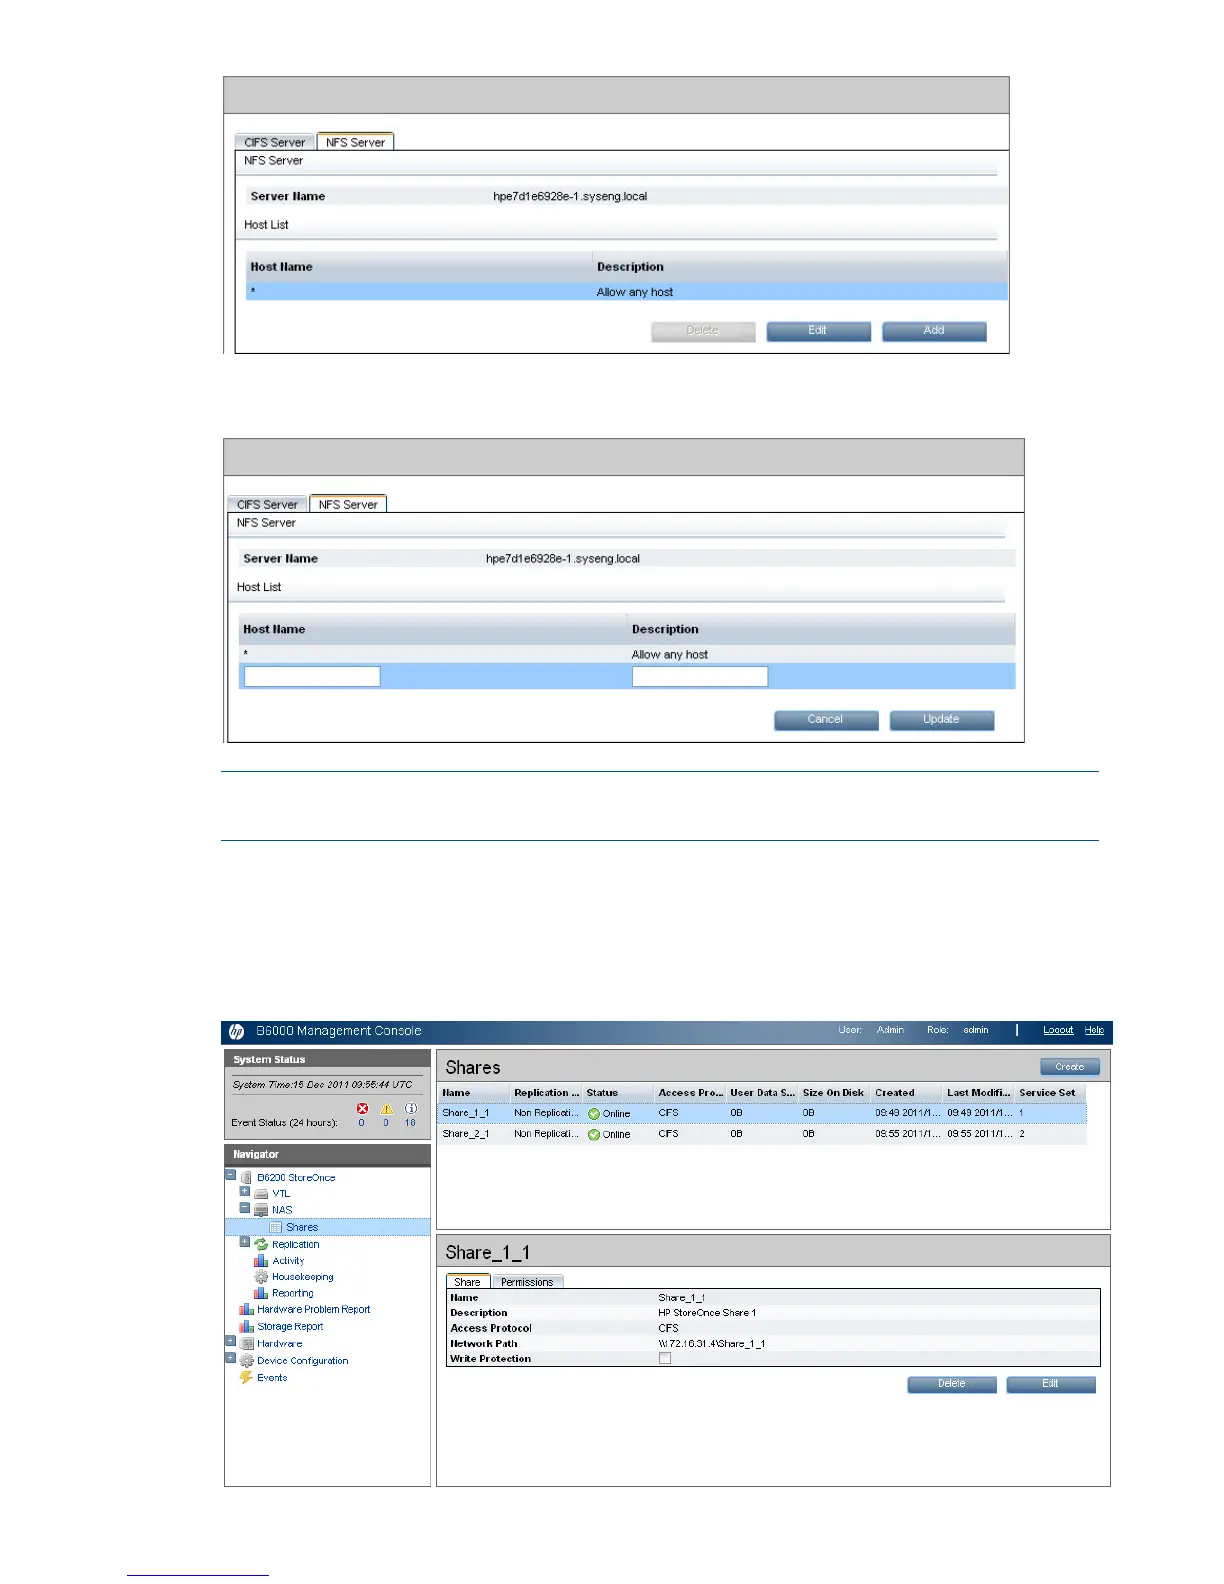Click the Hardware Problem Report chart icon
The image size is (1224, 1584).
coord(246,1309)
